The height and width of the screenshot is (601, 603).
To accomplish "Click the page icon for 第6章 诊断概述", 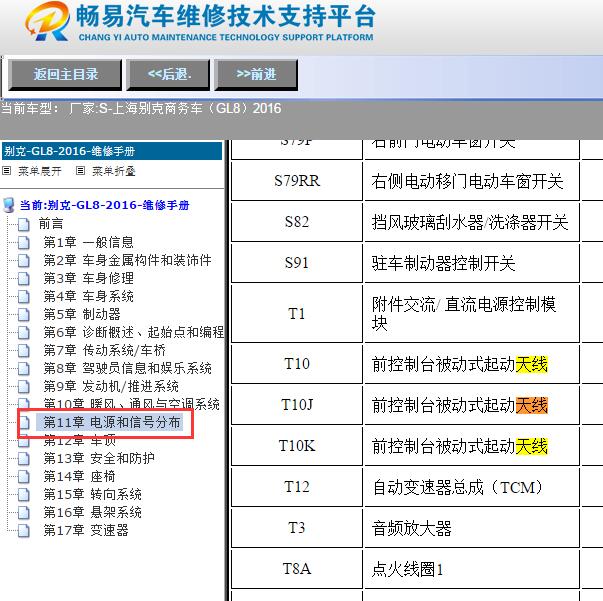I will point(23,332).
